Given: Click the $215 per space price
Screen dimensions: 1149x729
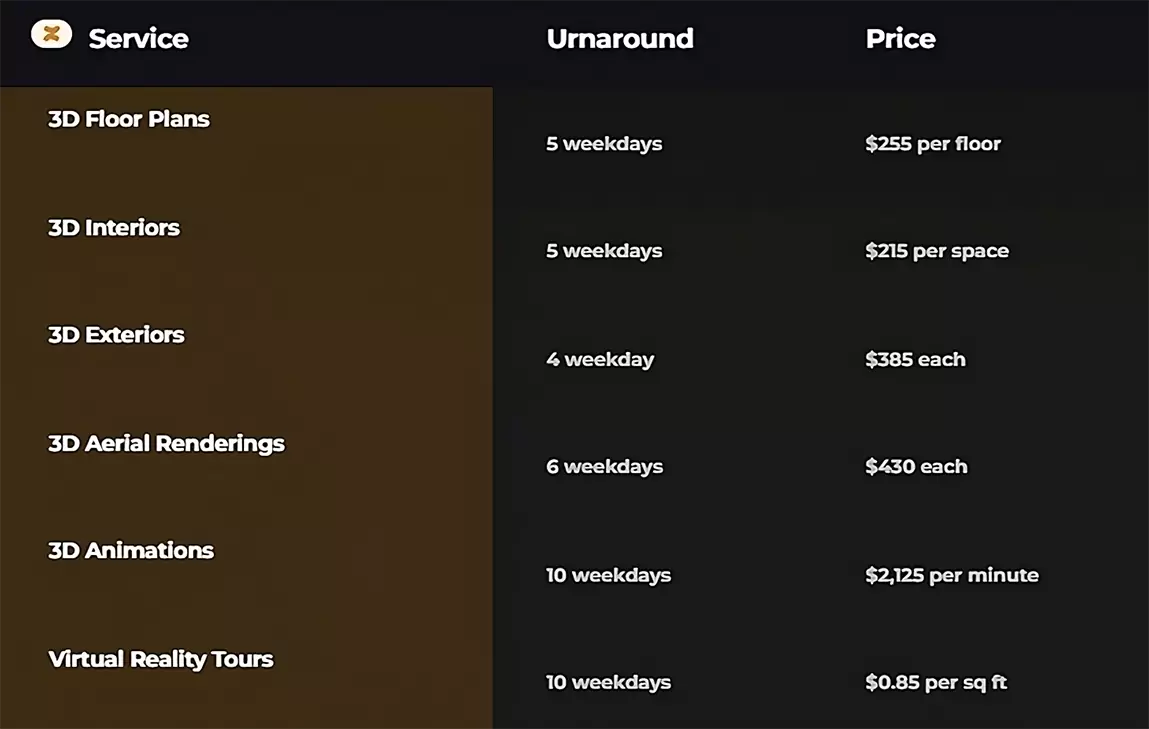Looking at the screenshot, I should point(937,251).
